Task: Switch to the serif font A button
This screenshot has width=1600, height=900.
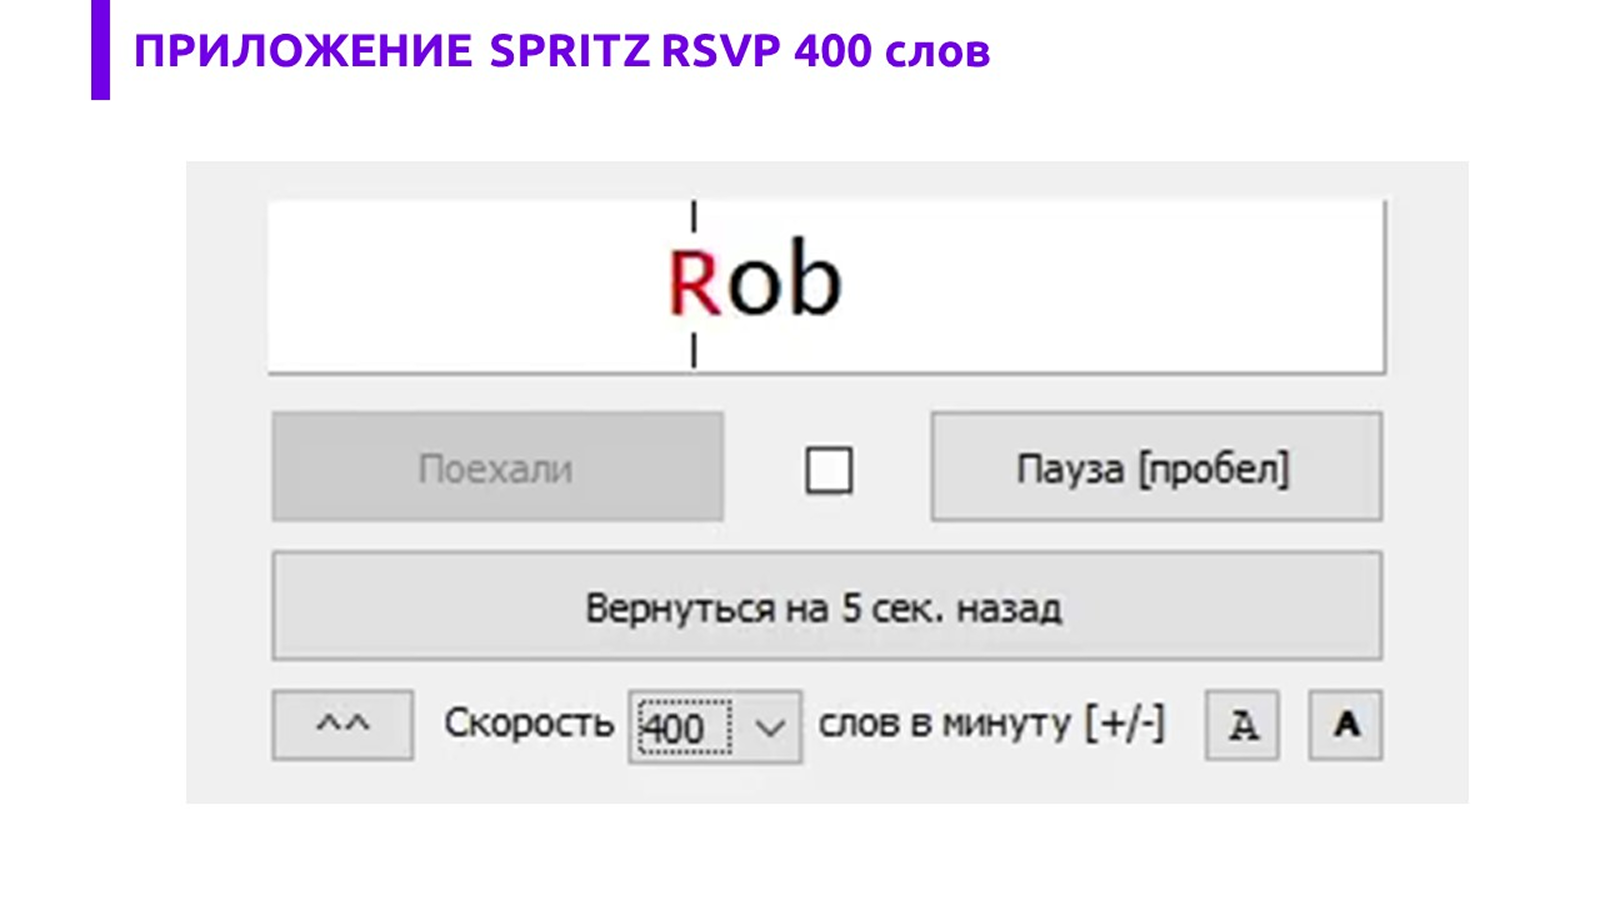Action: click(x=1242, y=724)
